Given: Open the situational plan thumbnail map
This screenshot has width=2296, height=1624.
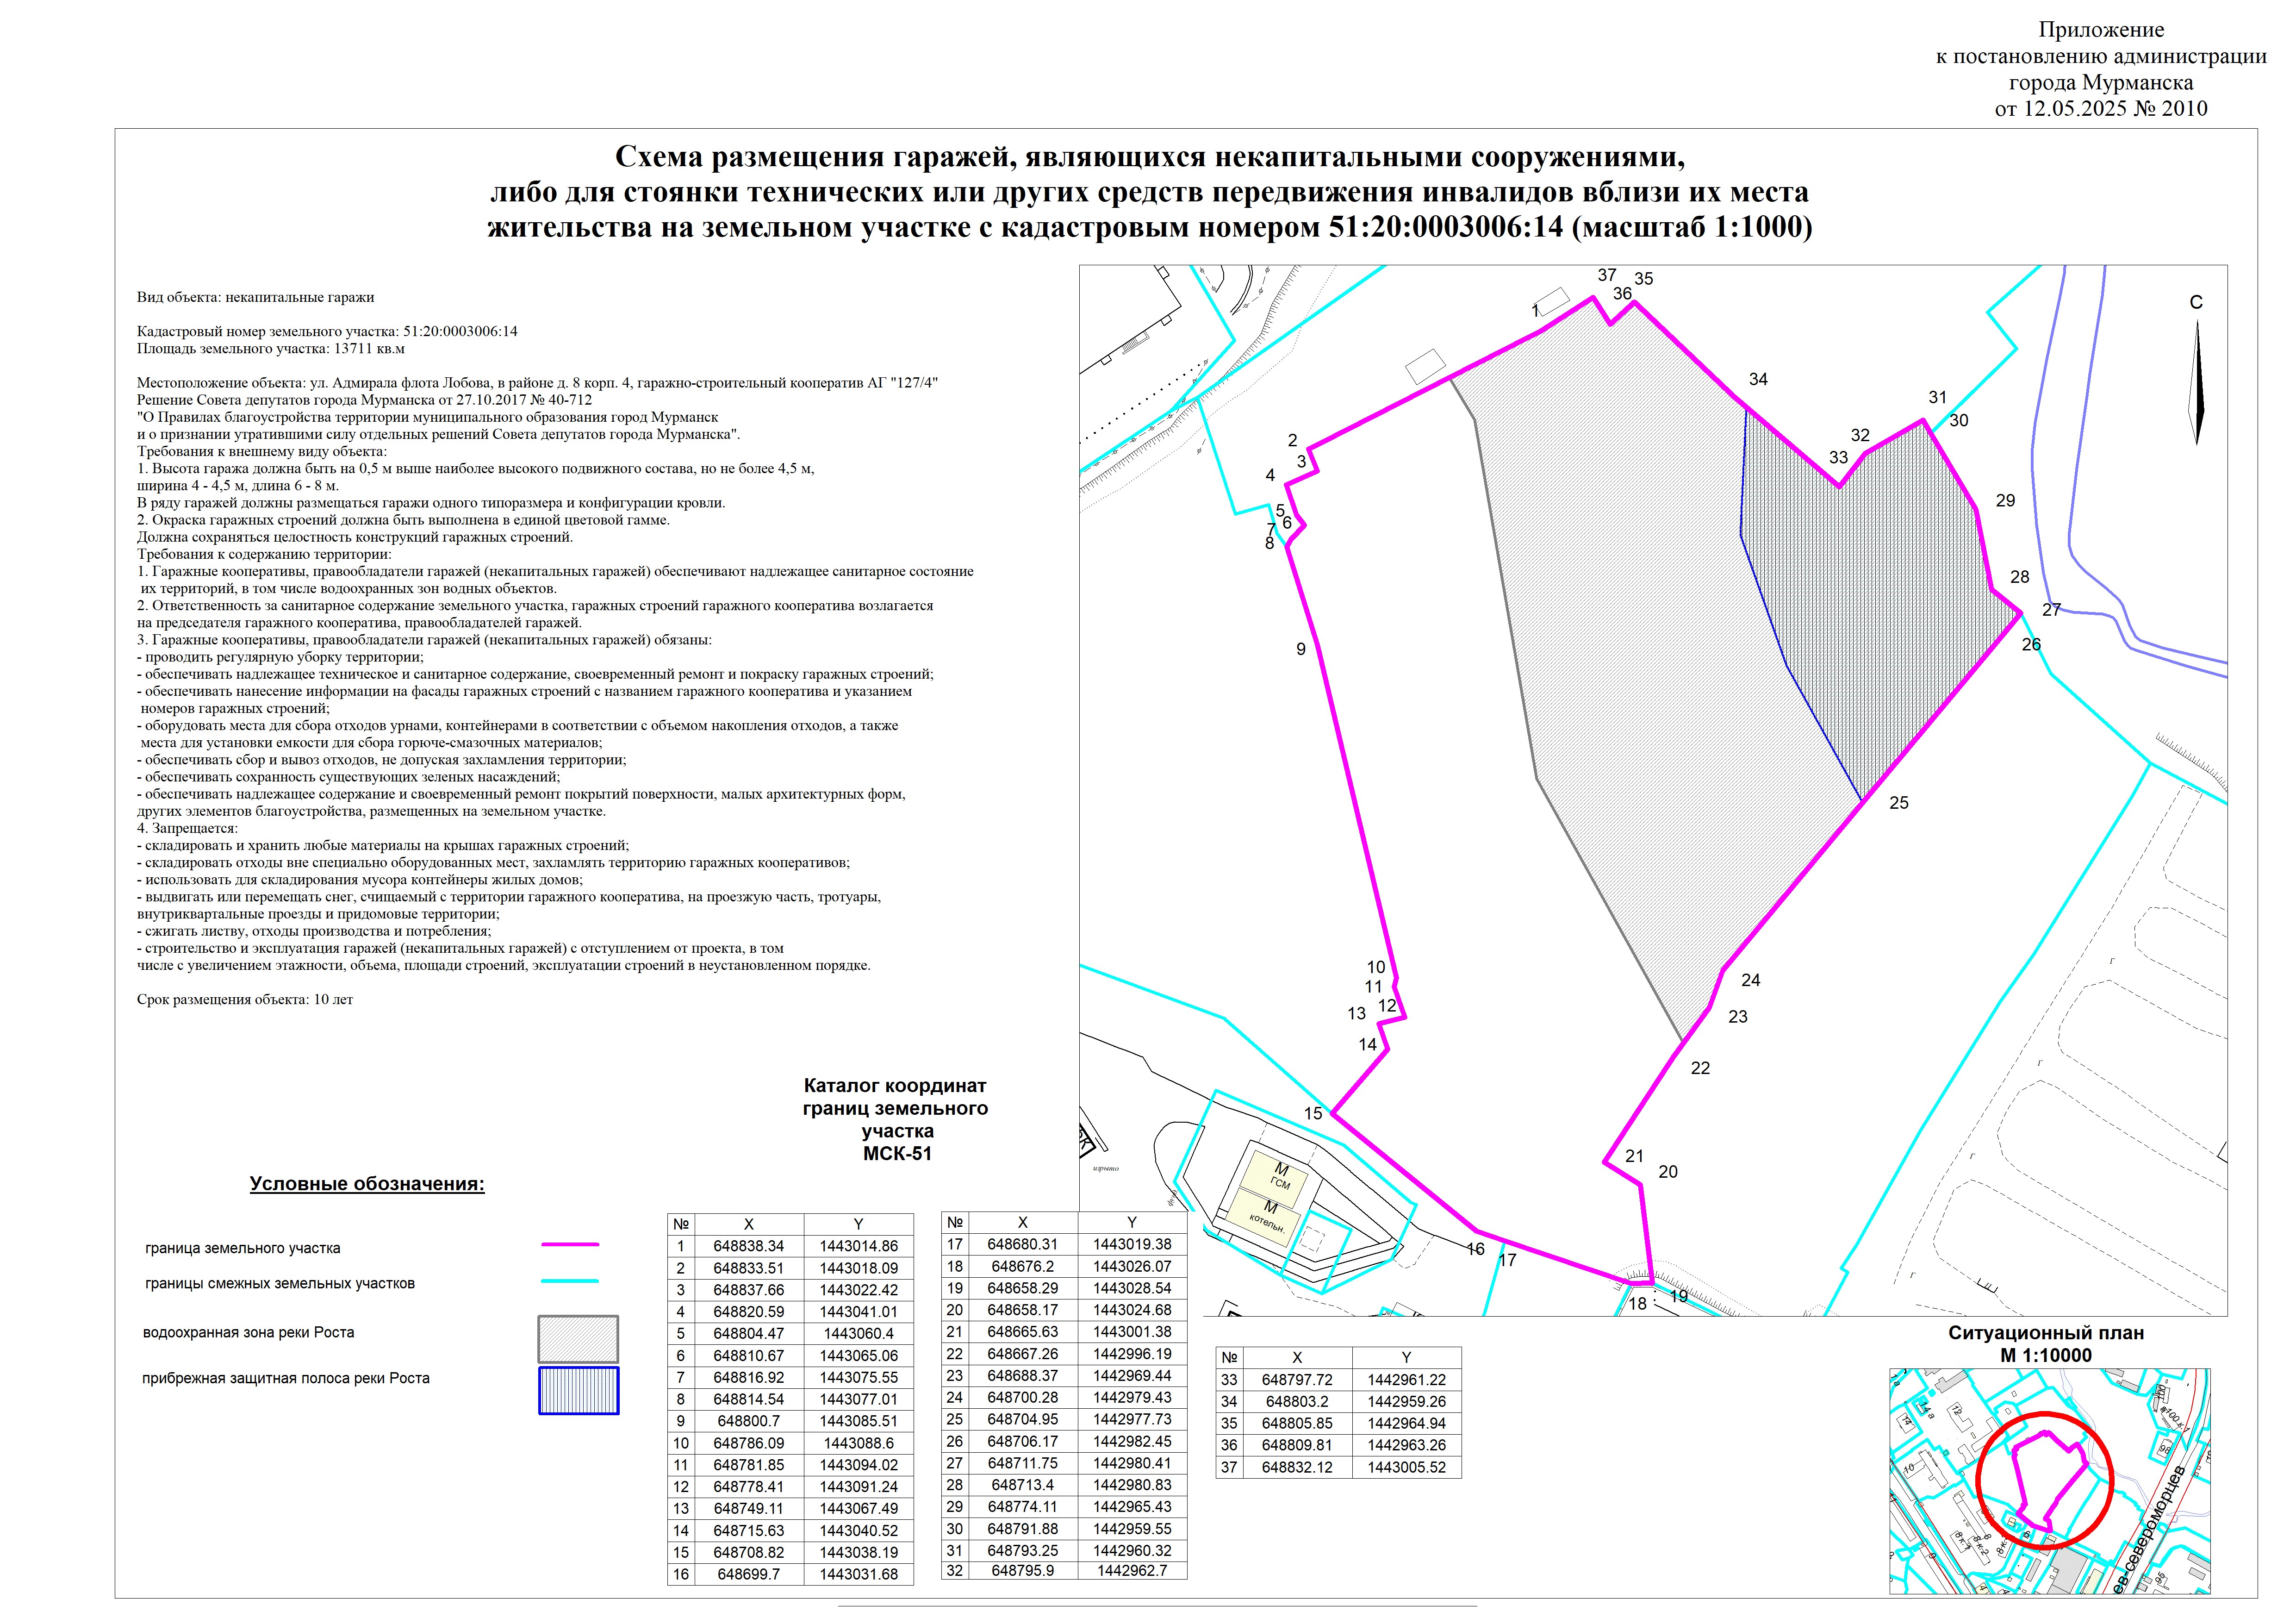Looking at the screenshot, I should pyautogui.click(x=2049, y=1481).
